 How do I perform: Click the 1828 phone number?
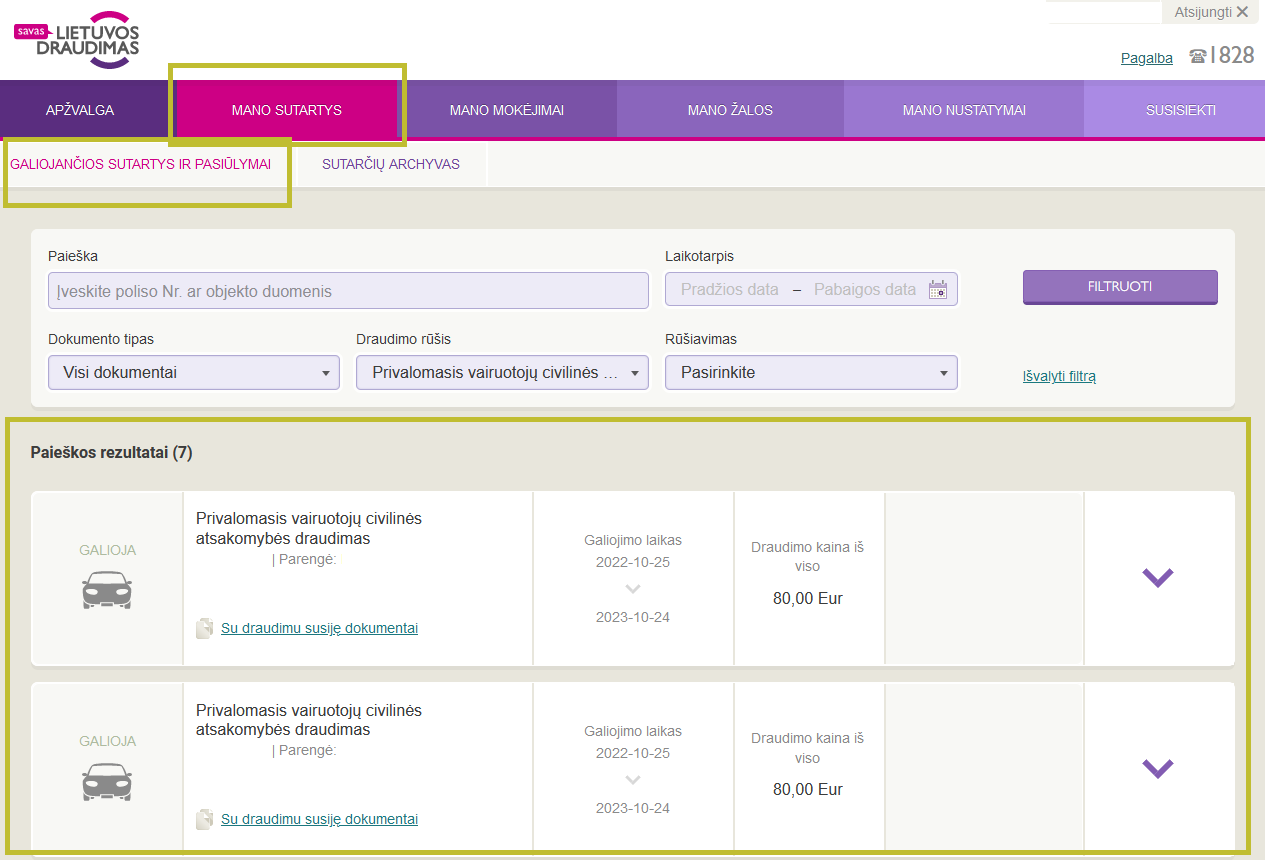coord(1232,56)
